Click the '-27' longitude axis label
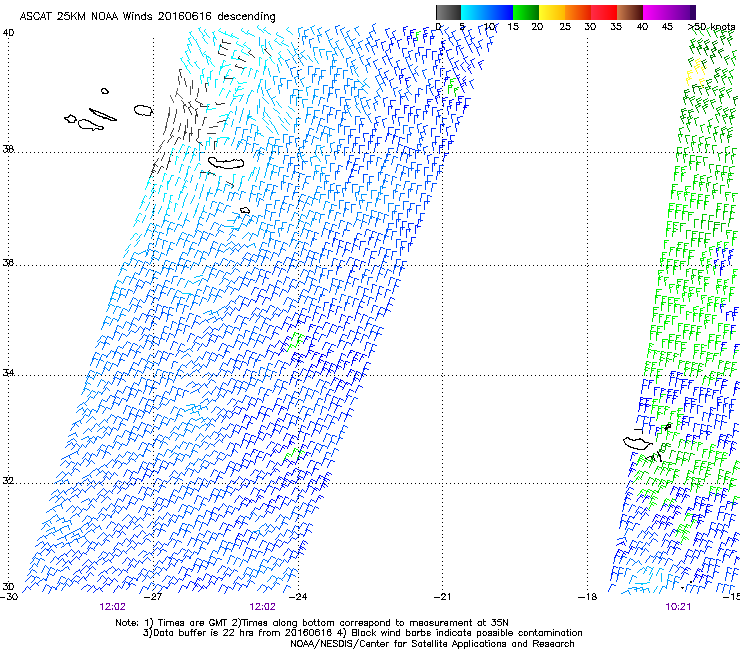 pos(153,597)
